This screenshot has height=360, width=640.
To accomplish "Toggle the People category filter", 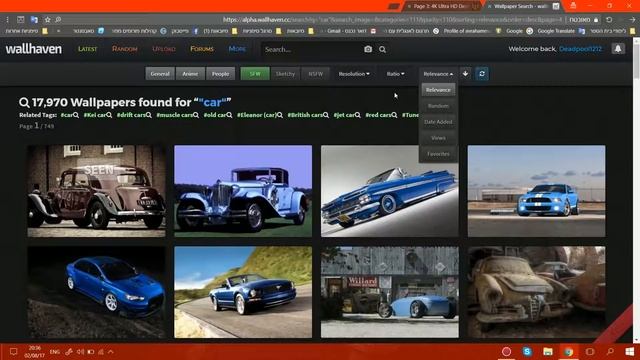I will coord(220,74).
